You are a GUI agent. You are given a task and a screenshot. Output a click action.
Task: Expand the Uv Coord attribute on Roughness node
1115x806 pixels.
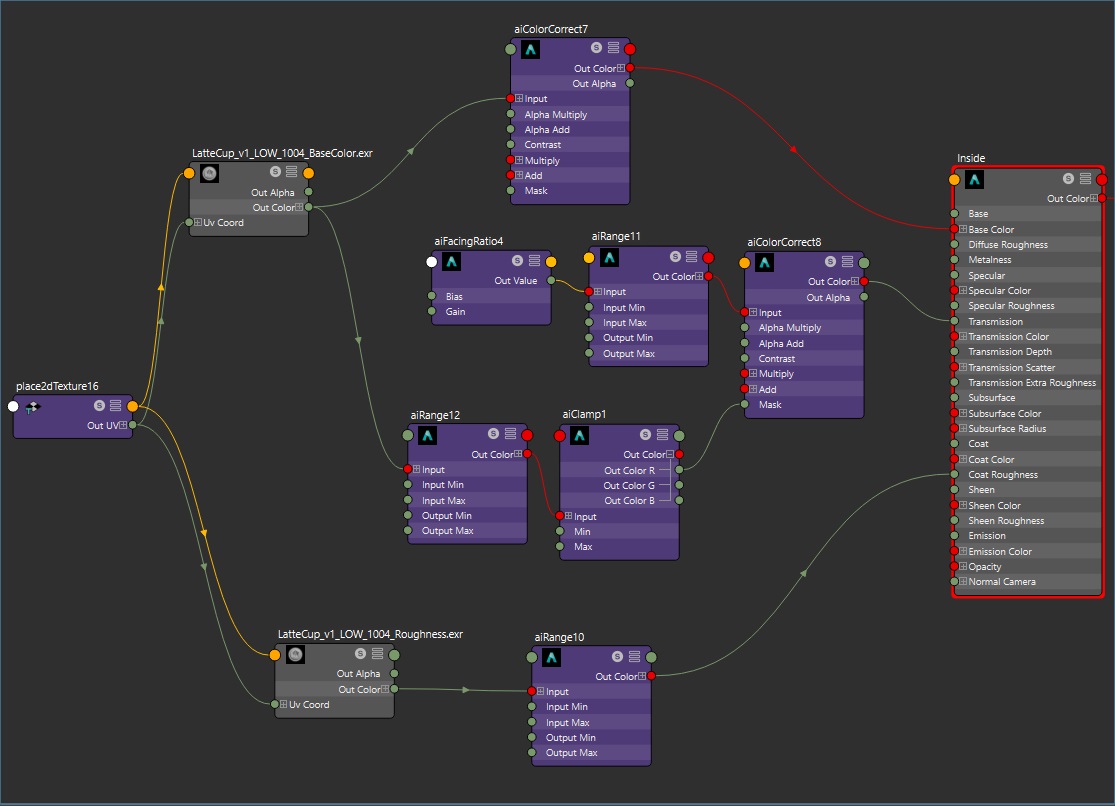(x=283, y=704)
